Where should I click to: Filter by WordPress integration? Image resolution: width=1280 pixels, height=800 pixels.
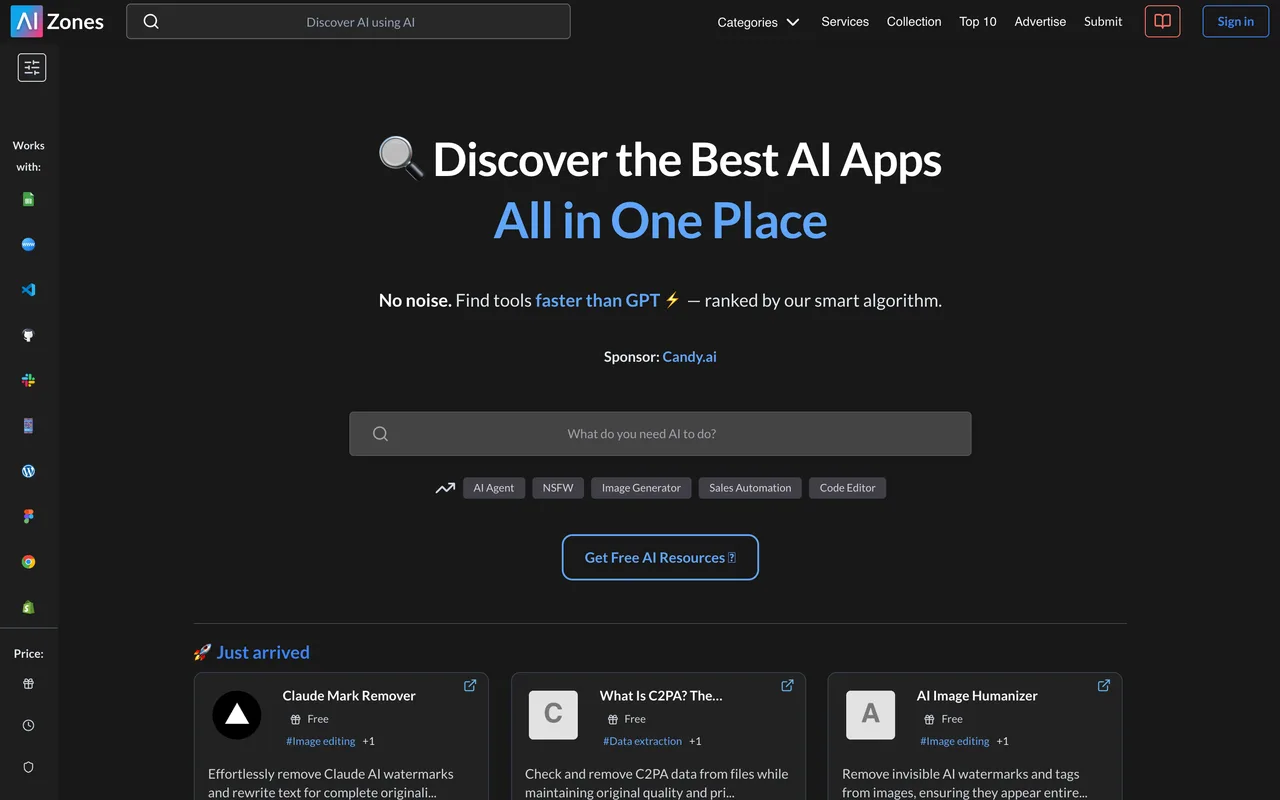tap(28, 471)
